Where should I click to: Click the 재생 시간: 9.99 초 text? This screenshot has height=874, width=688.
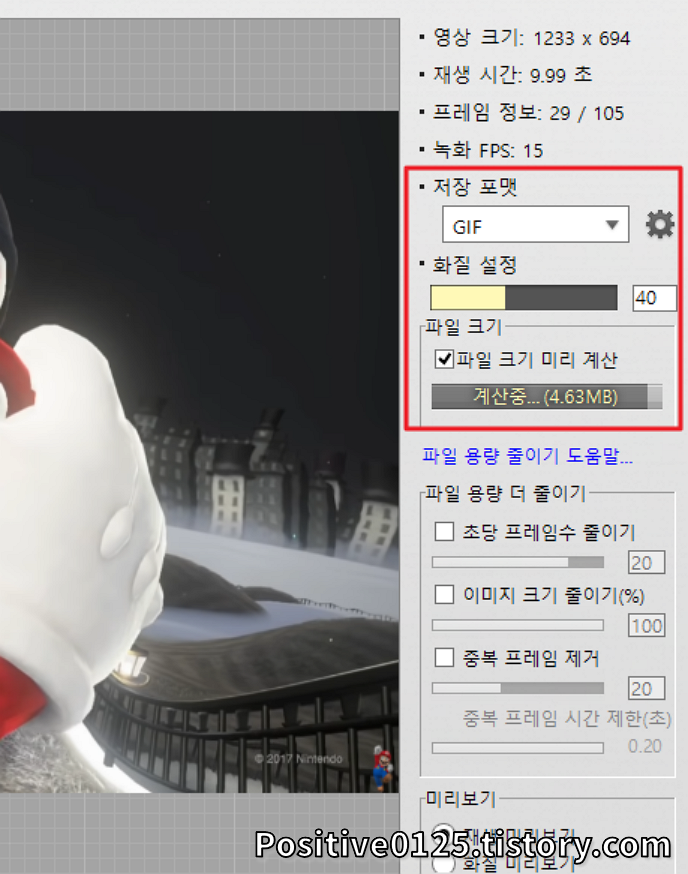tap(512, 75)
